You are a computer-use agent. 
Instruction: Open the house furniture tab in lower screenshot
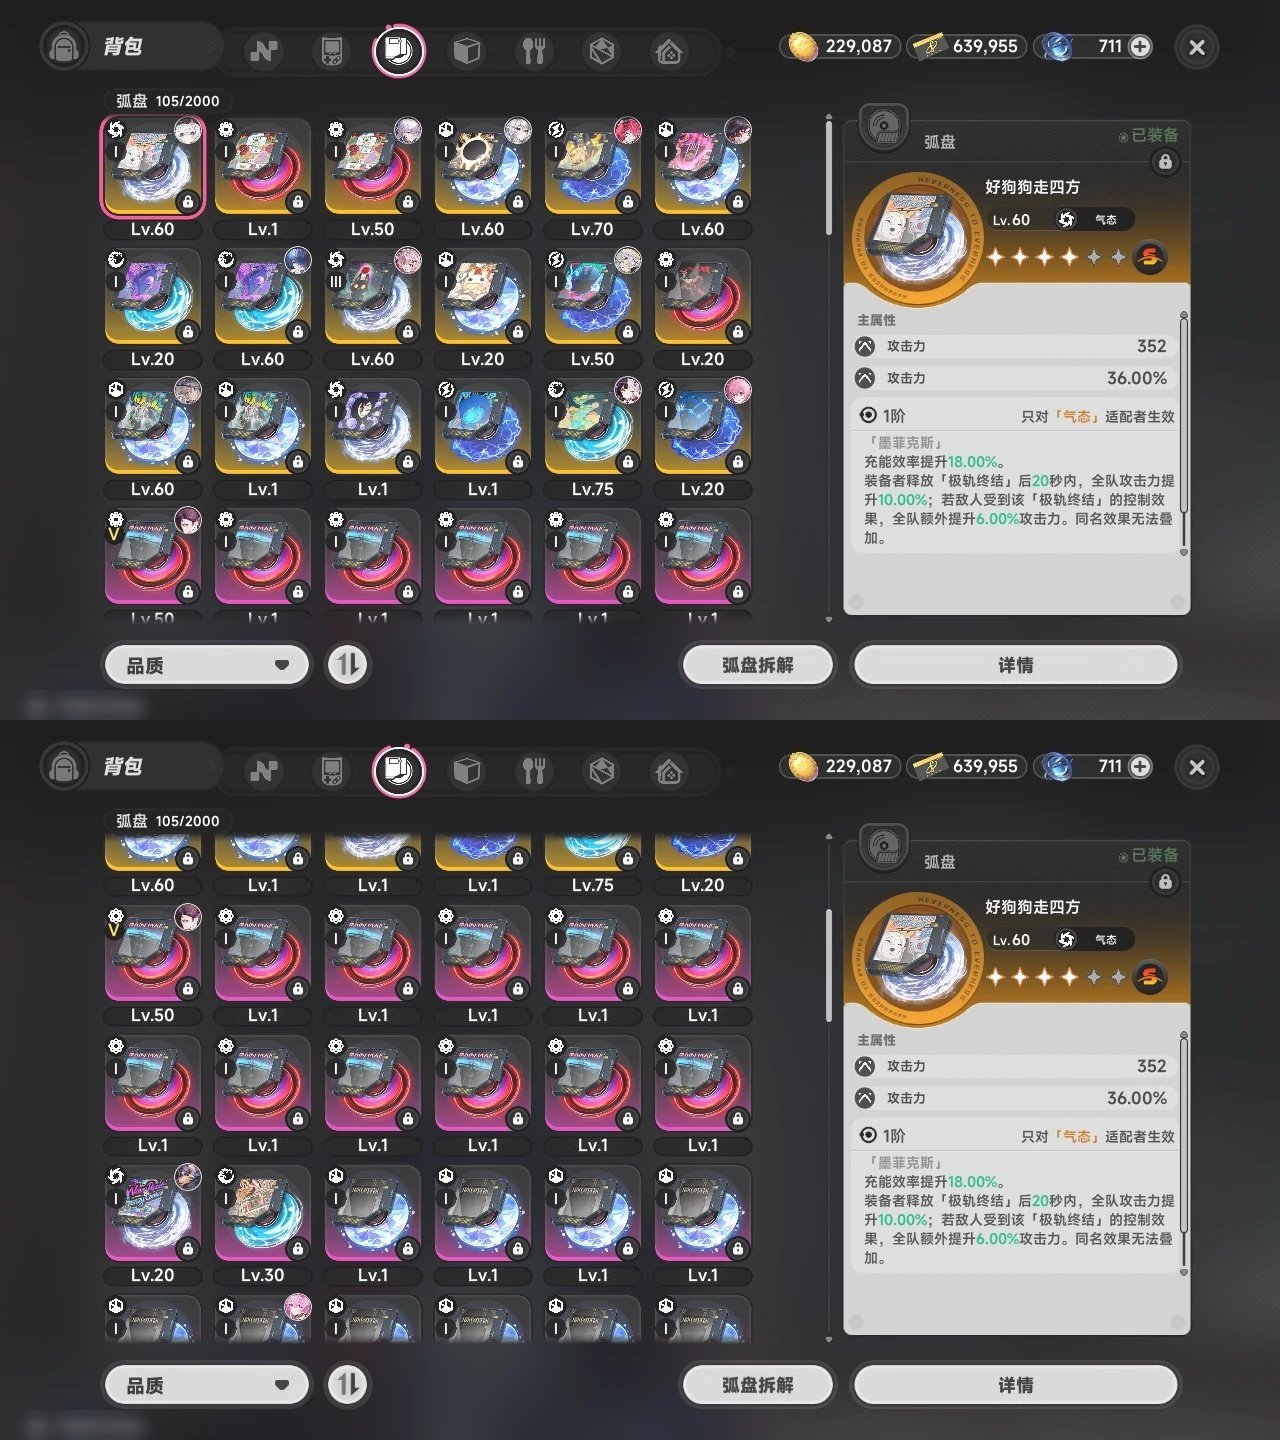669,770
